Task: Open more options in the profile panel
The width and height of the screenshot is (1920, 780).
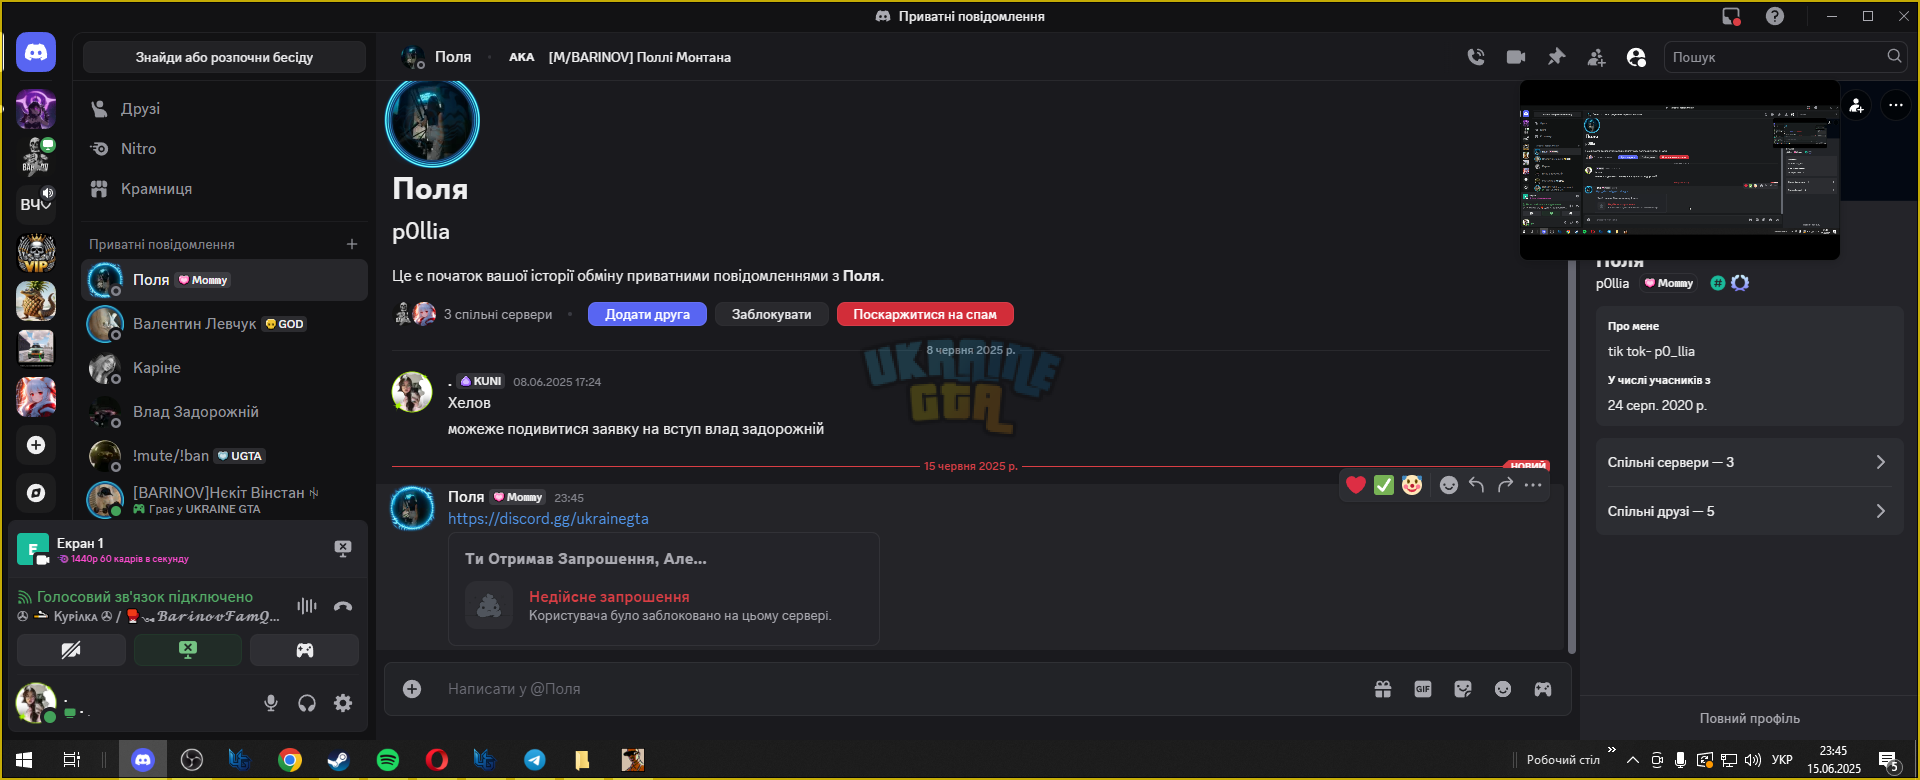Action: click(1896, 105)
